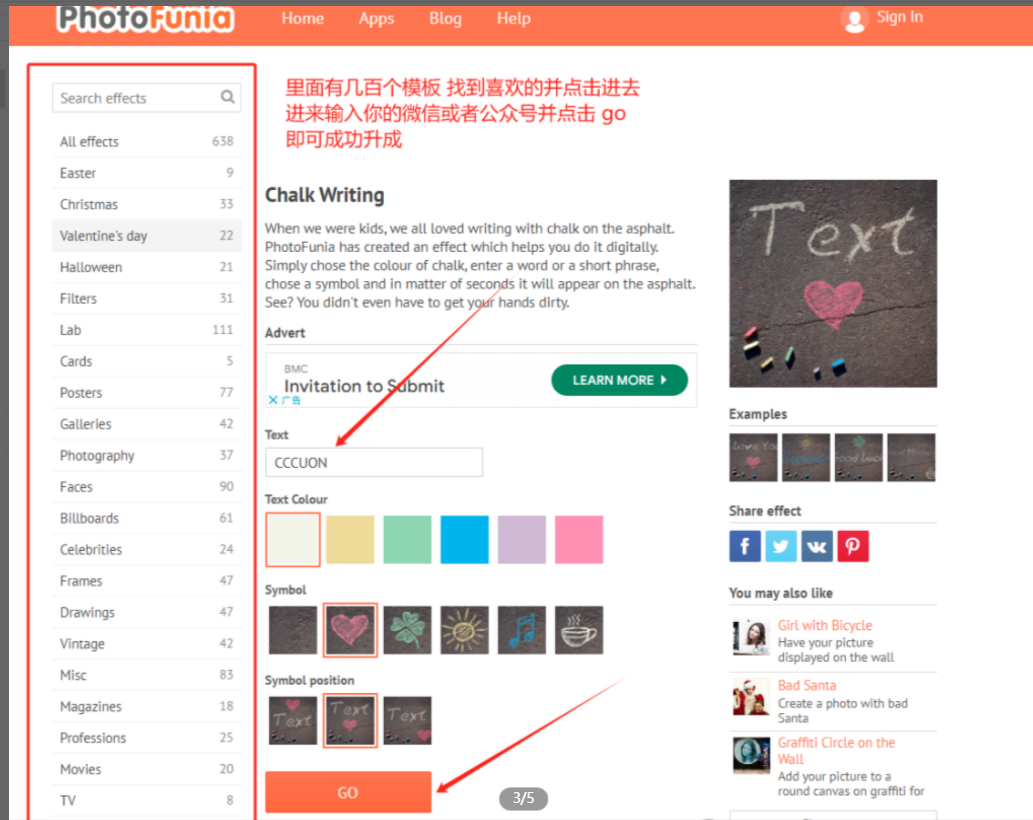Share effect on Facebook
The width and height of the screenshot is (1033, 820).
point(744,546)
